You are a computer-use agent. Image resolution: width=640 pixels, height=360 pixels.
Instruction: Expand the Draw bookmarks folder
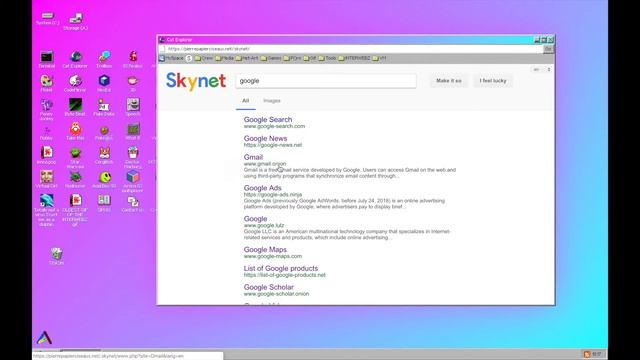click(x=204, y=58)
